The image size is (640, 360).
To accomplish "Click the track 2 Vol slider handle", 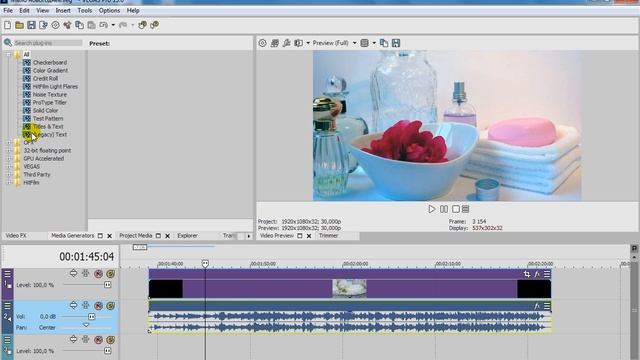I will tap(91, 316).
